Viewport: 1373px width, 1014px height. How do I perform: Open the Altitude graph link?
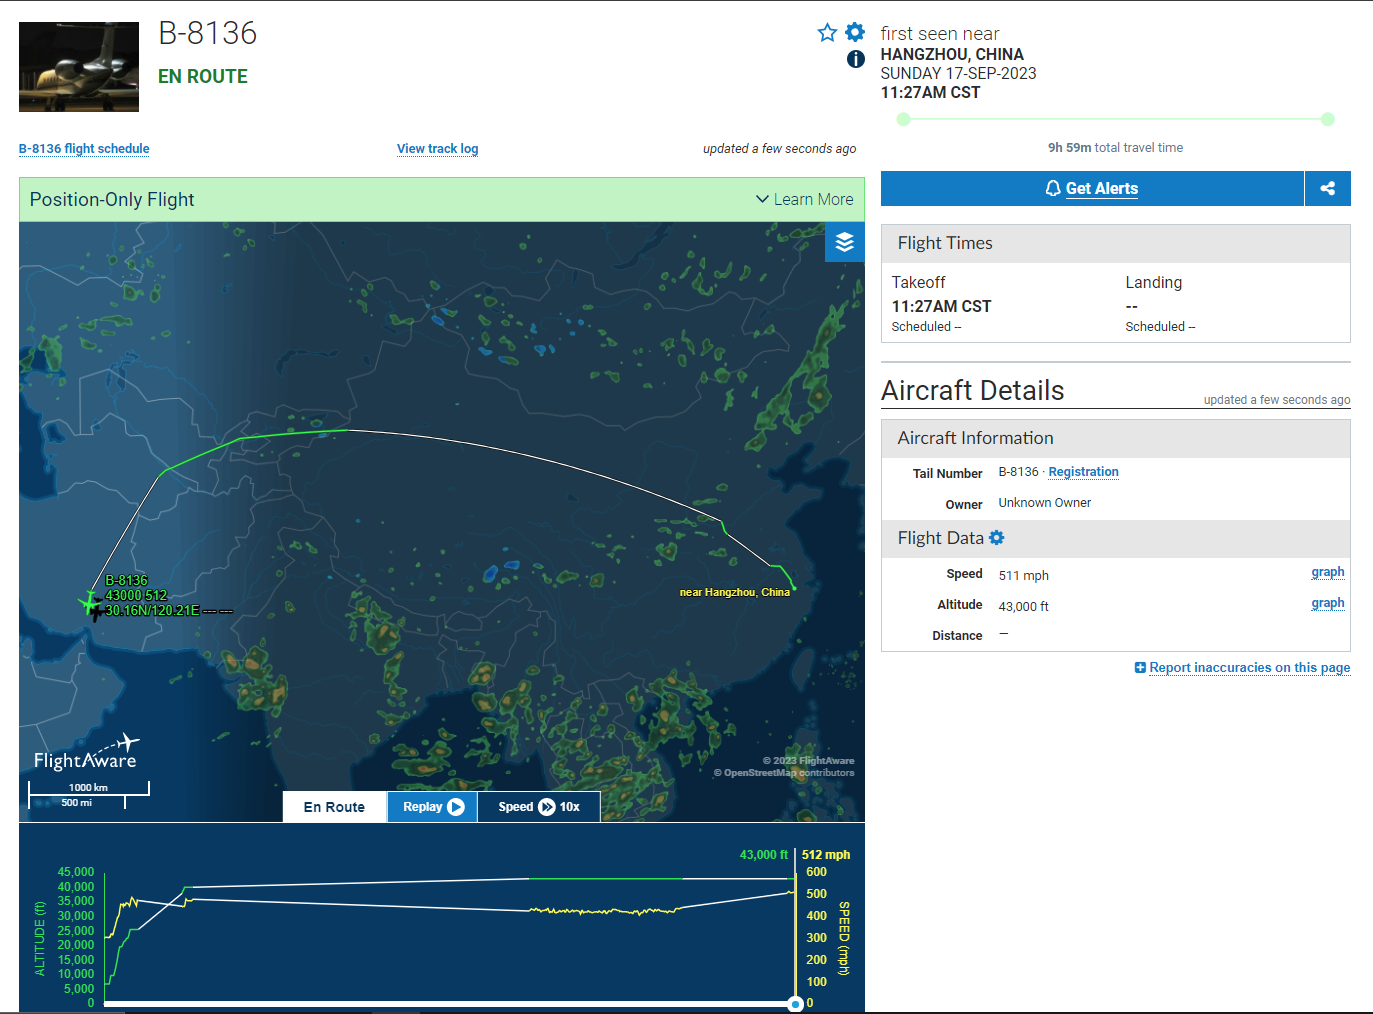click(1328, 603)
